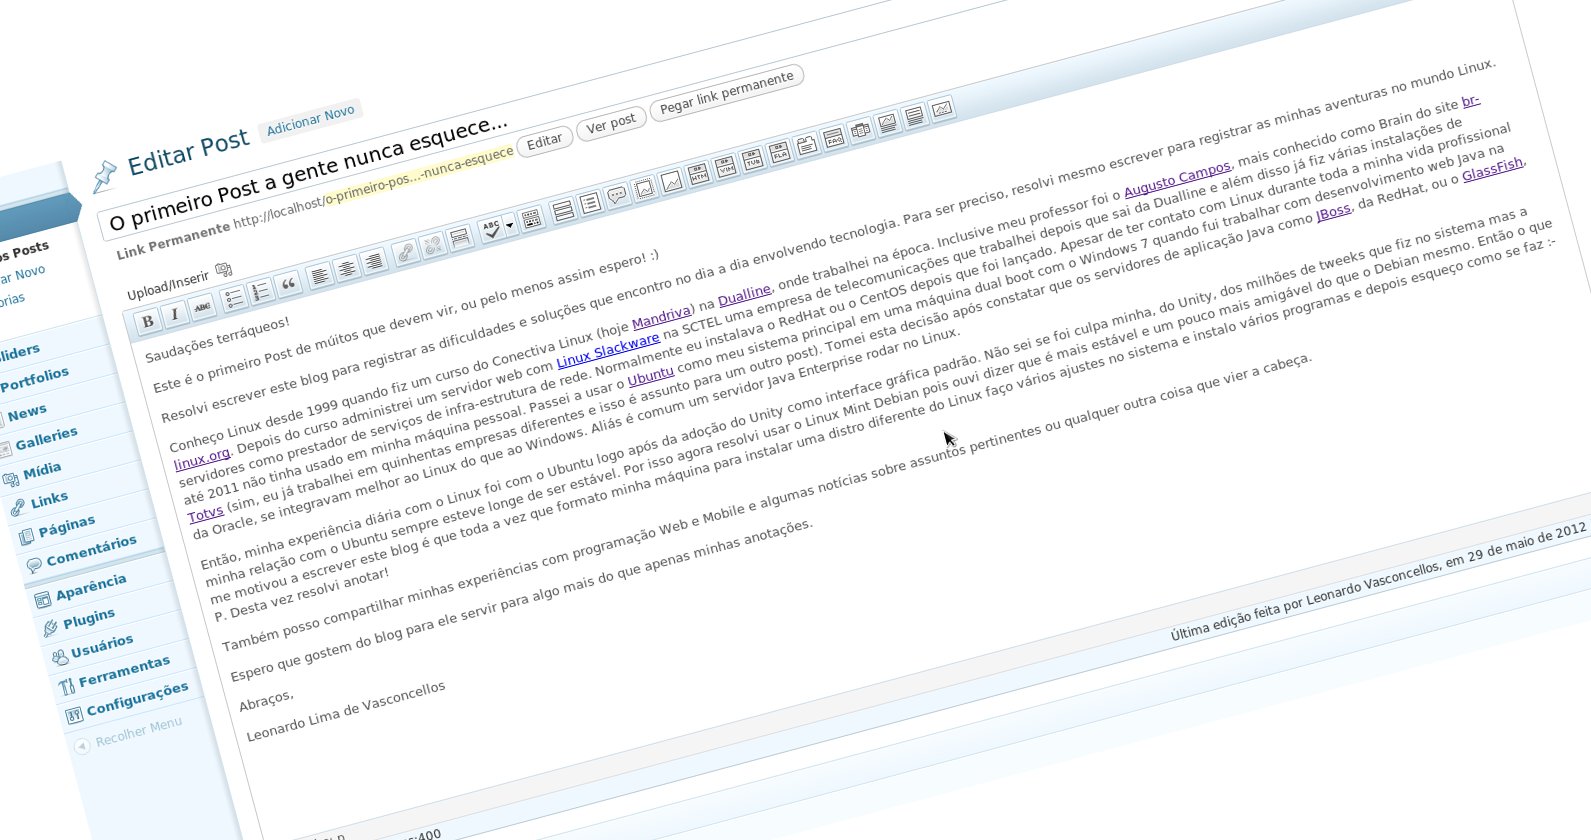The height and width of the screenshot is (840, 1591).
Task: Open the Mandriva link in the post
Action: click(x=662, y=318)
